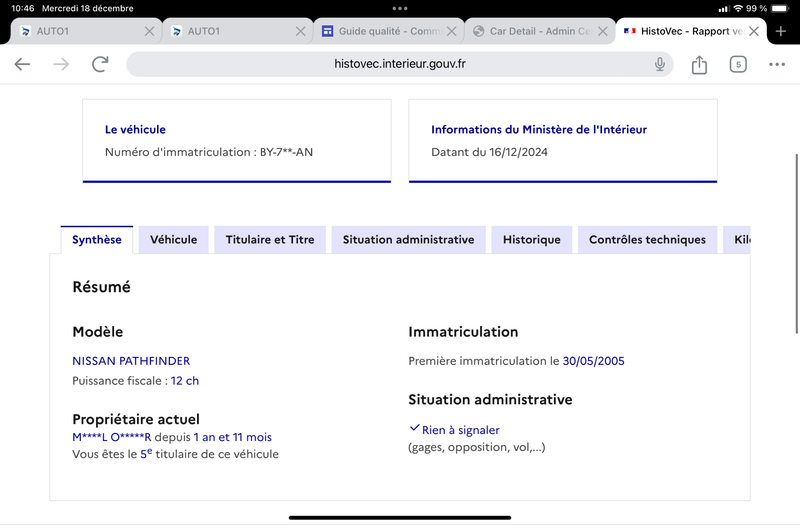Screen dimensions: 800x525
Task: Reload the HistoVec page
Action: (100, 64)
